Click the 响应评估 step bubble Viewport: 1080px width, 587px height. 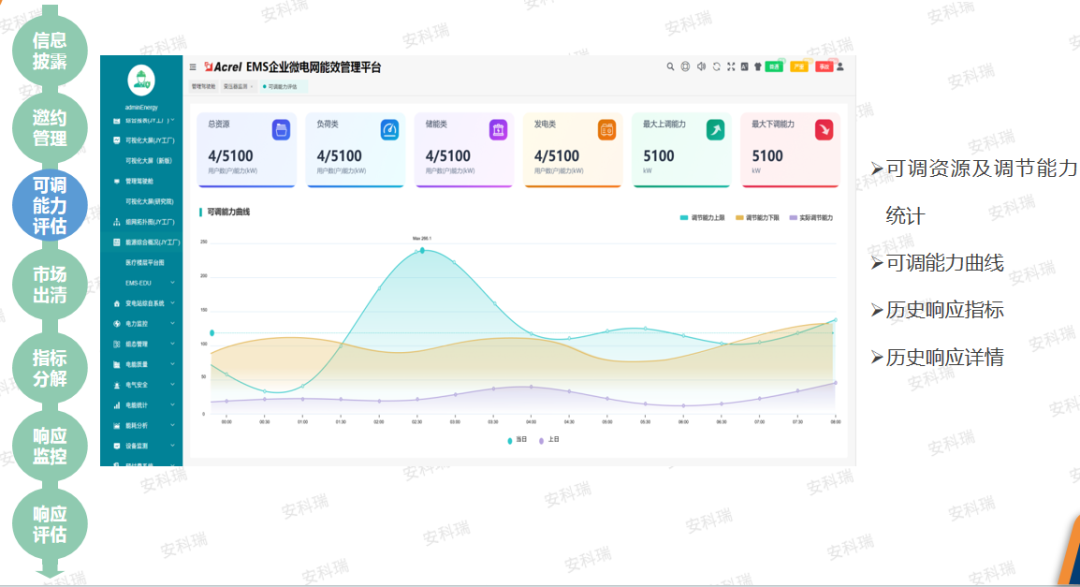click(x=50, y=524)
